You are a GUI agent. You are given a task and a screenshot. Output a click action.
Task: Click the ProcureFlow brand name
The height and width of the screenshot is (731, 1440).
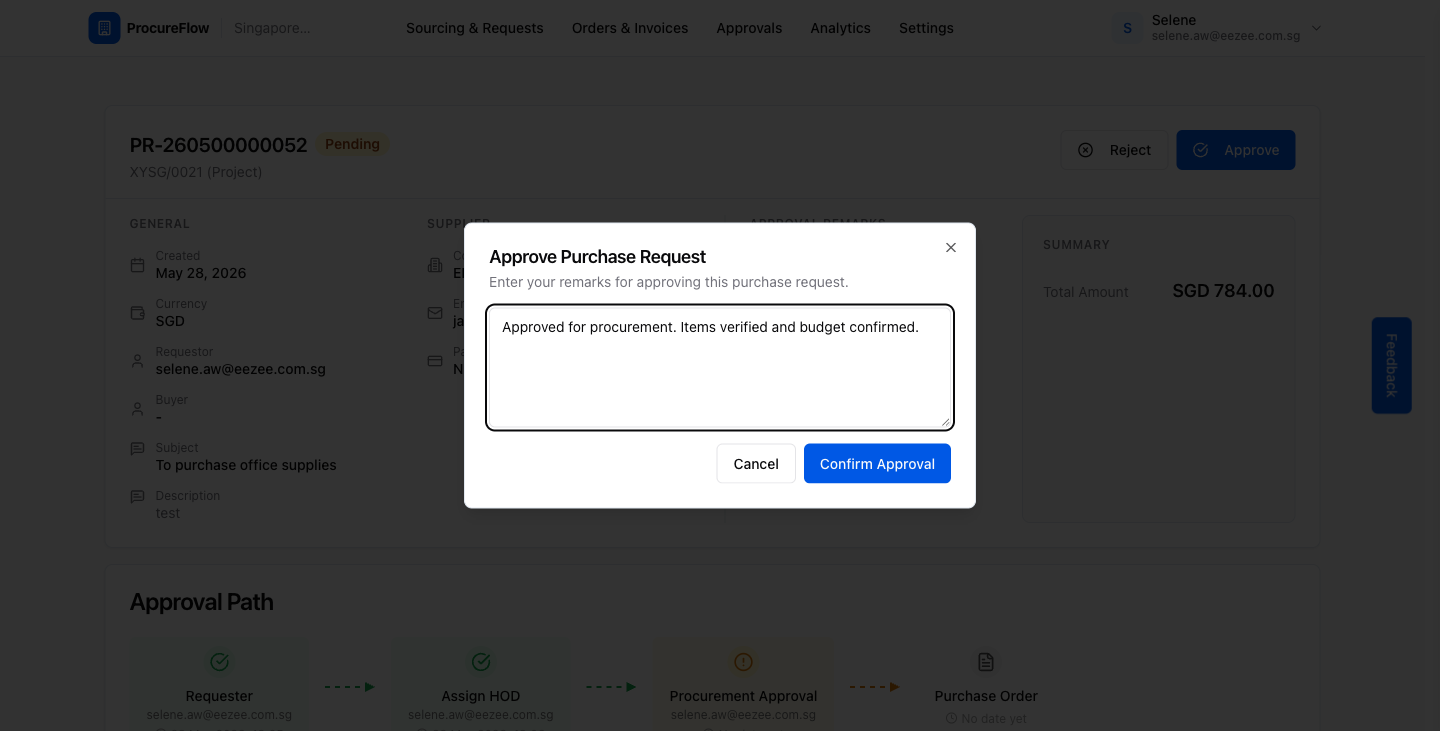tap(168, 28)
